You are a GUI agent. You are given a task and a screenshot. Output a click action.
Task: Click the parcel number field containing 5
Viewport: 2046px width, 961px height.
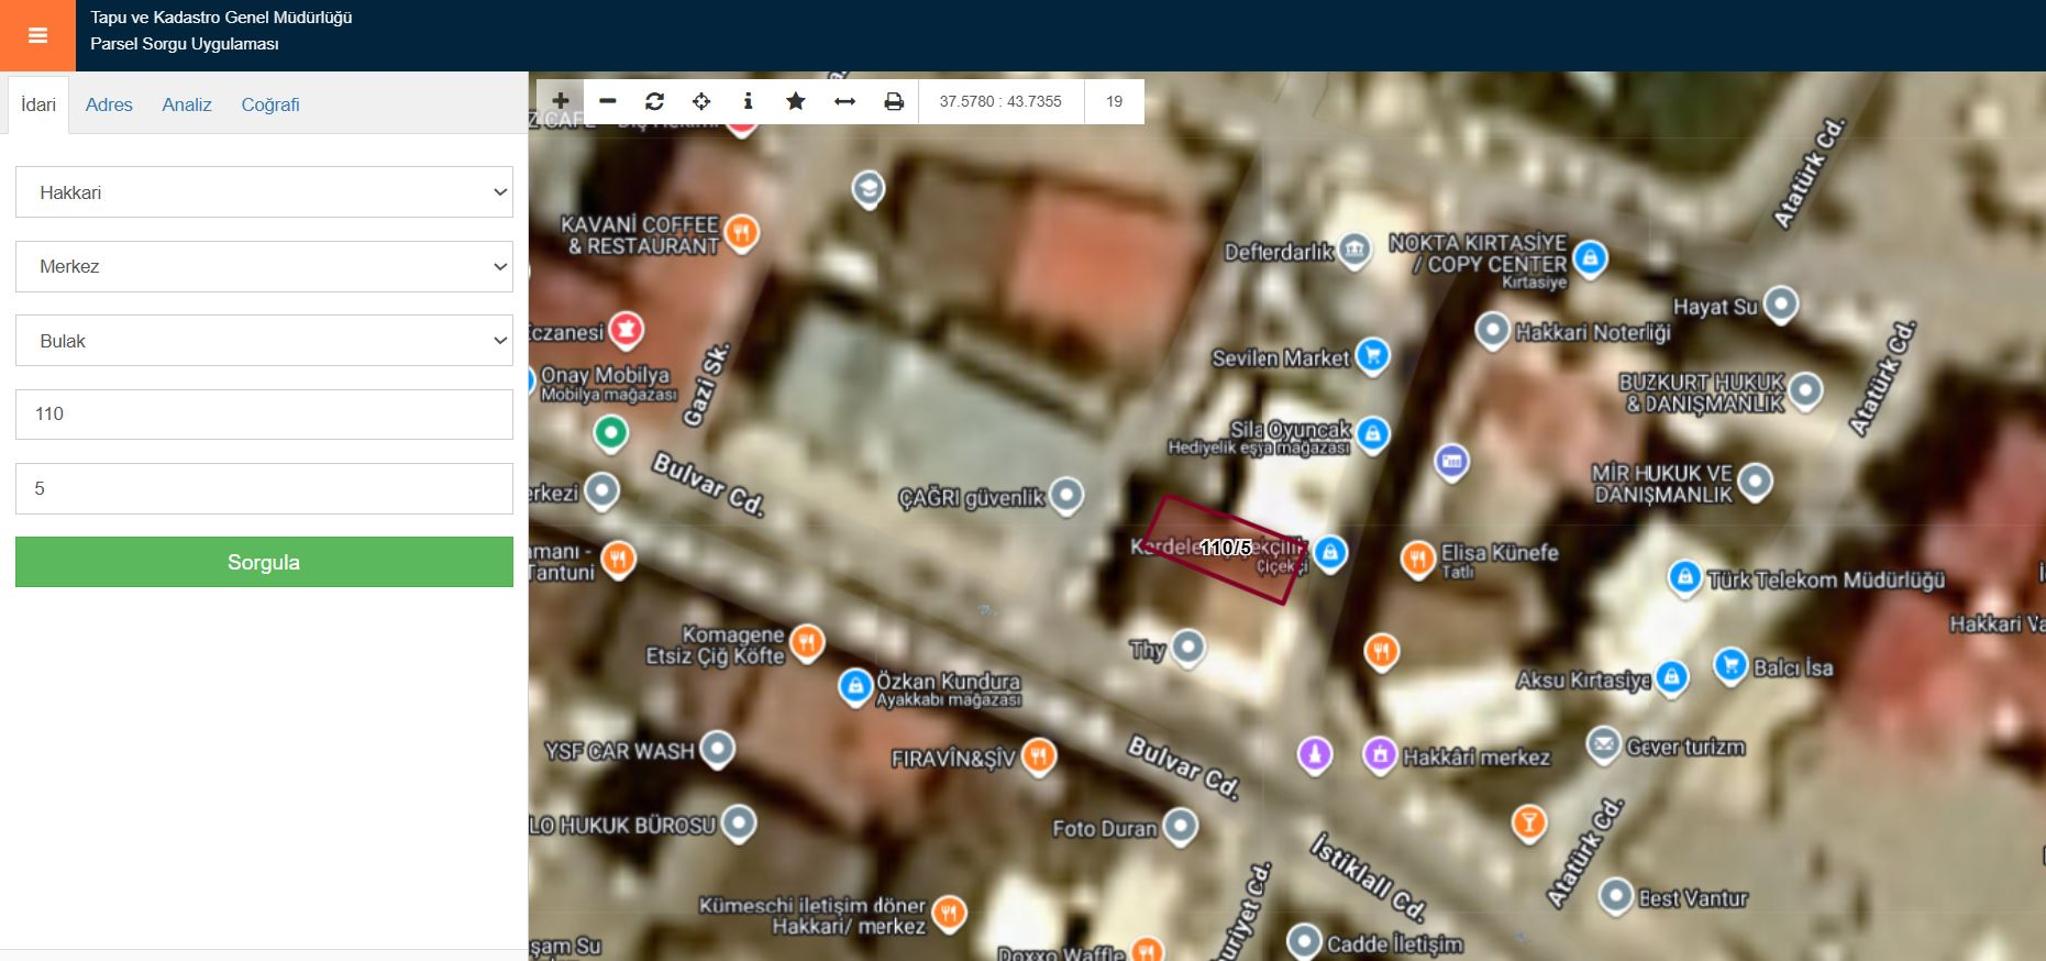tap(264, 488)
